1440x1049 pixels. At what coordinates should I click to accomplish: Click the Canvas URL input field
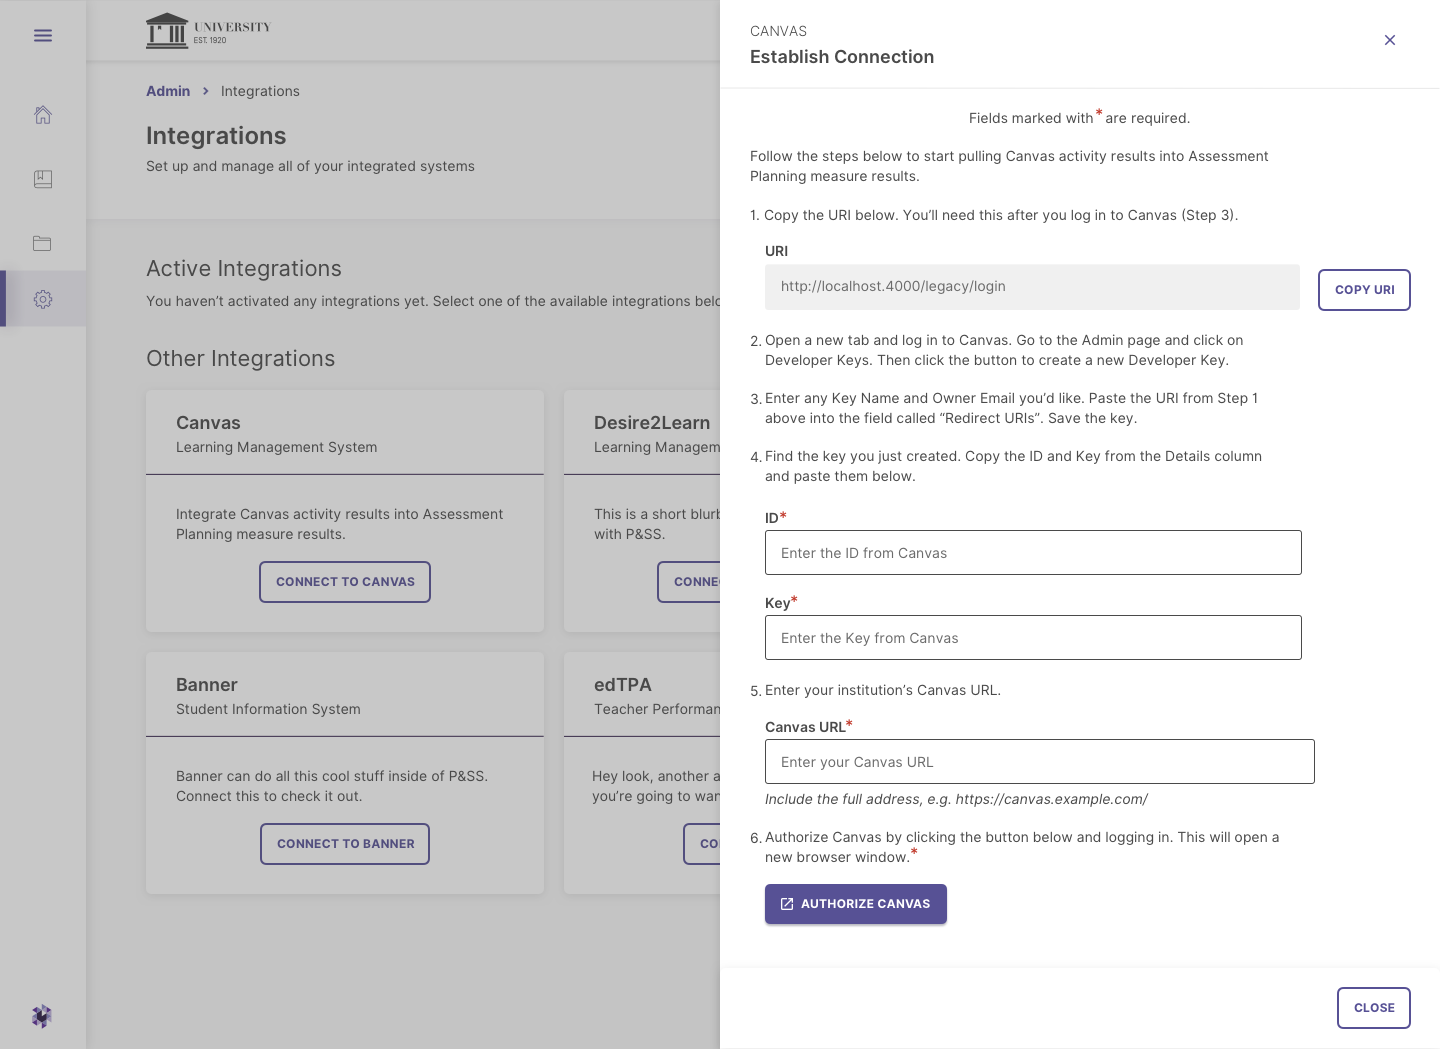pyautogui.click(x=1040, y=762)
